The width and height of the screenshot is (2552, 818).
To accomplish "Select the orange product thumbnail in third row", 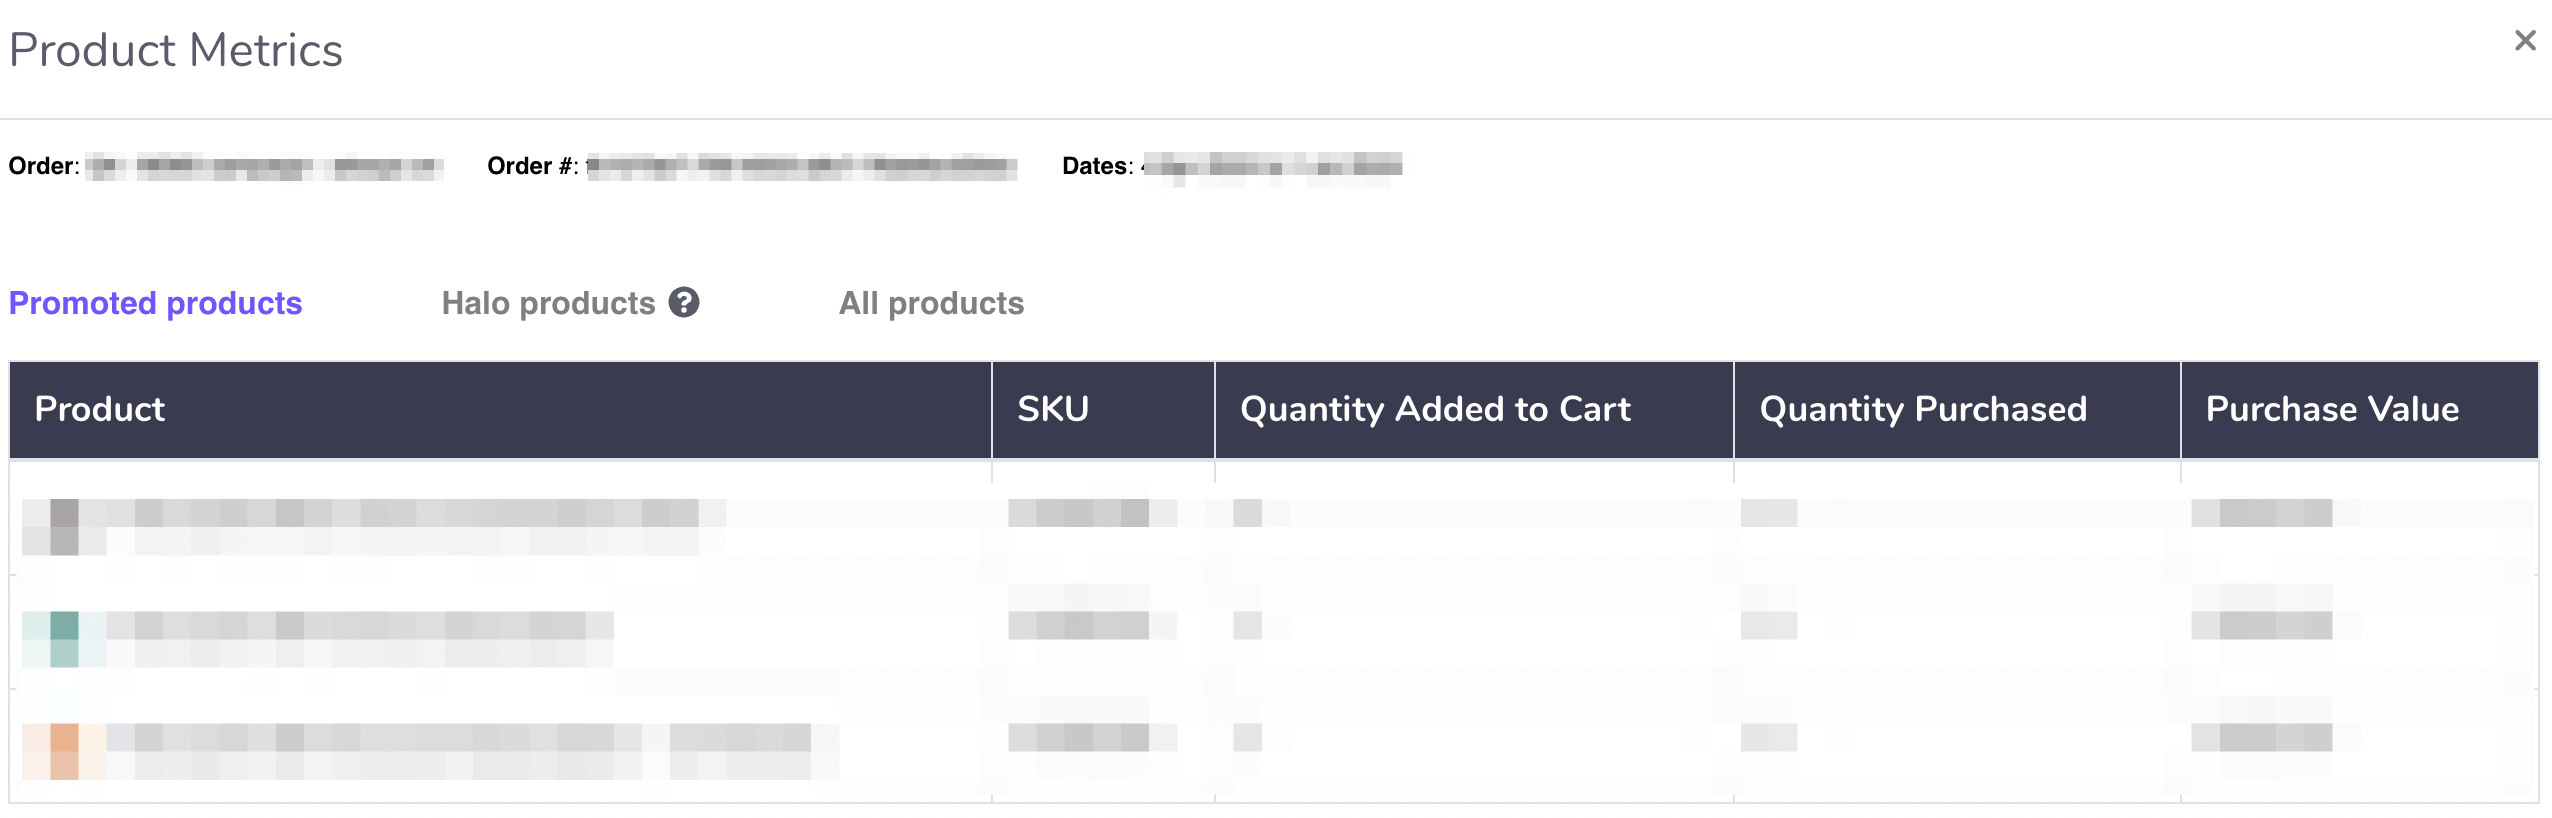I will 64,751.
